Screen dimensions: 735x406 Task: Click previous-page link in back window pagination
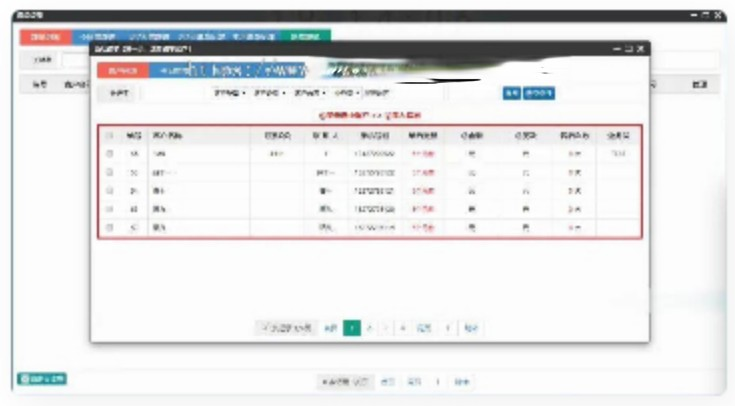click(x=388, y=382)
